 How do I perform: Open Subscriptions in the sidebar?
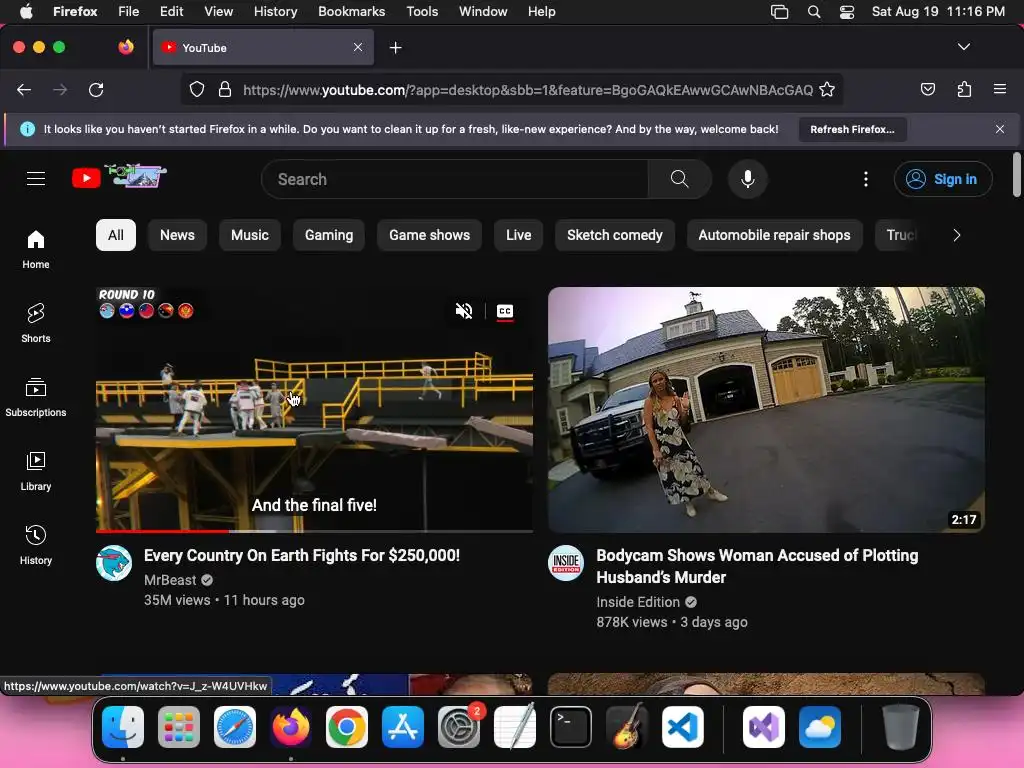point(36,397)
